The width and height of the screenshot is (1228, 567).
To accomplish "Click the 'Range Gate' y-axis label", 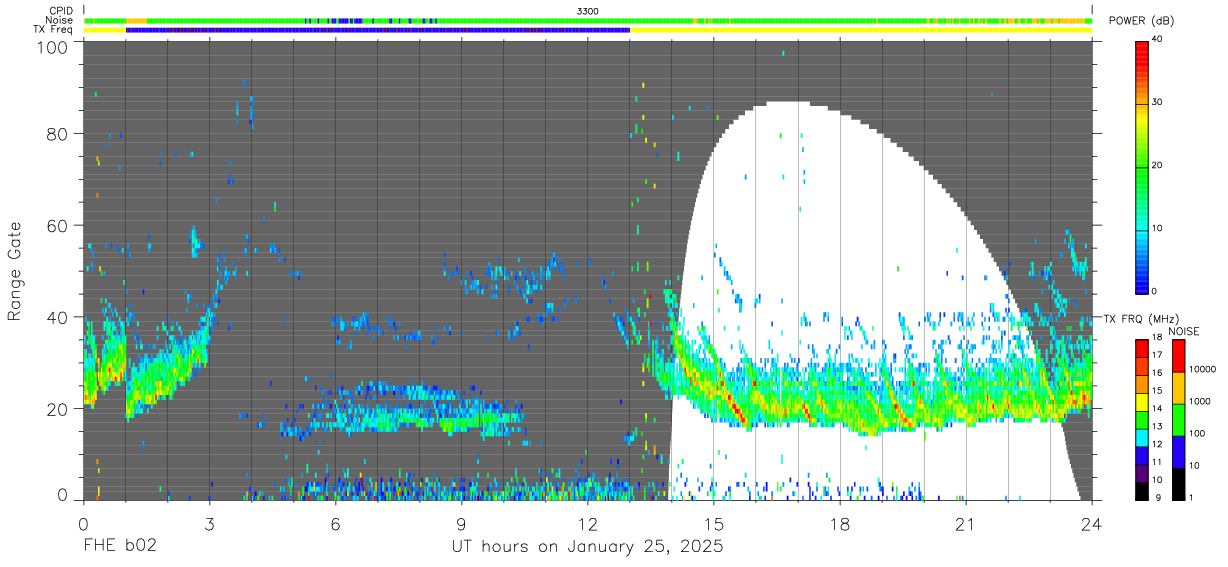I will point(15,271).
